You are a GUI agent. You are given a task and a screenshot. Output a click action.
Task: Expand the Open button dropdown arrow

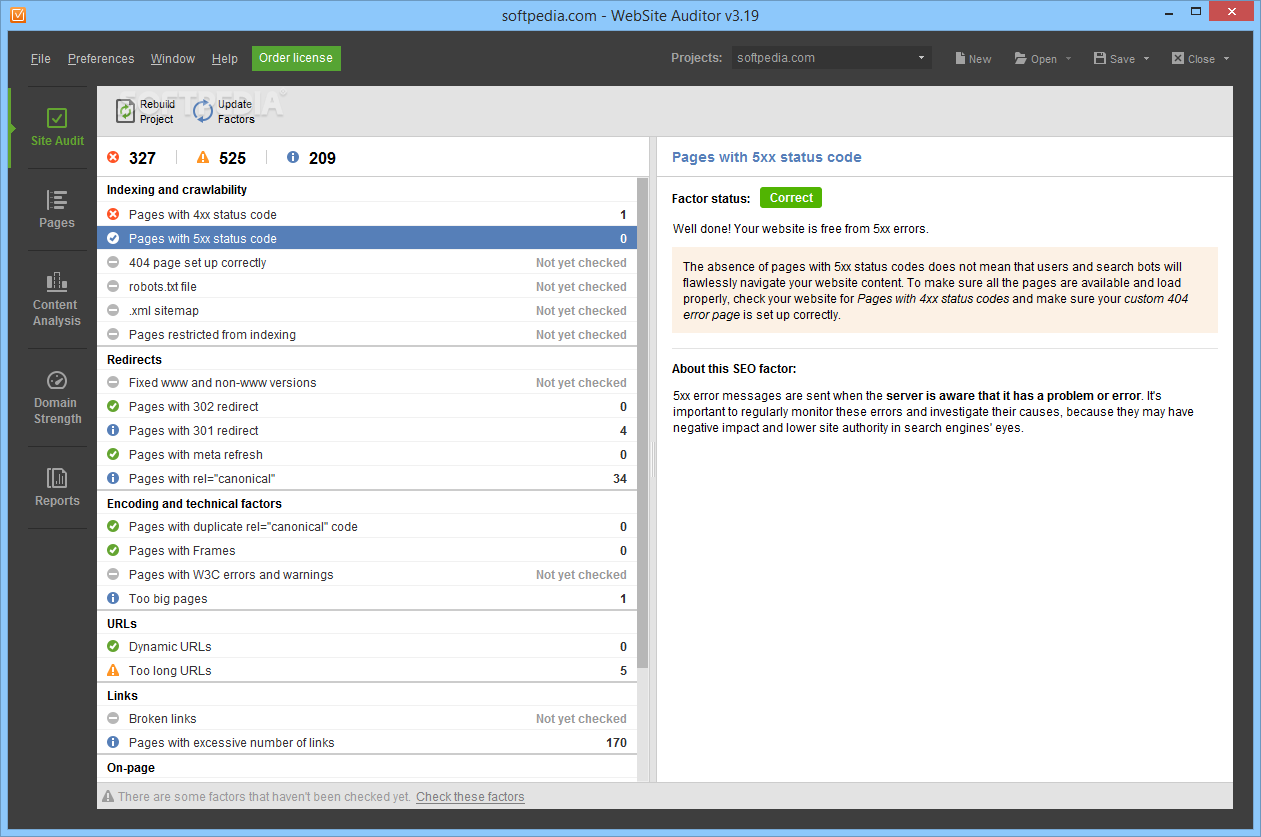pyautogui.click(x=1068, y=59)
